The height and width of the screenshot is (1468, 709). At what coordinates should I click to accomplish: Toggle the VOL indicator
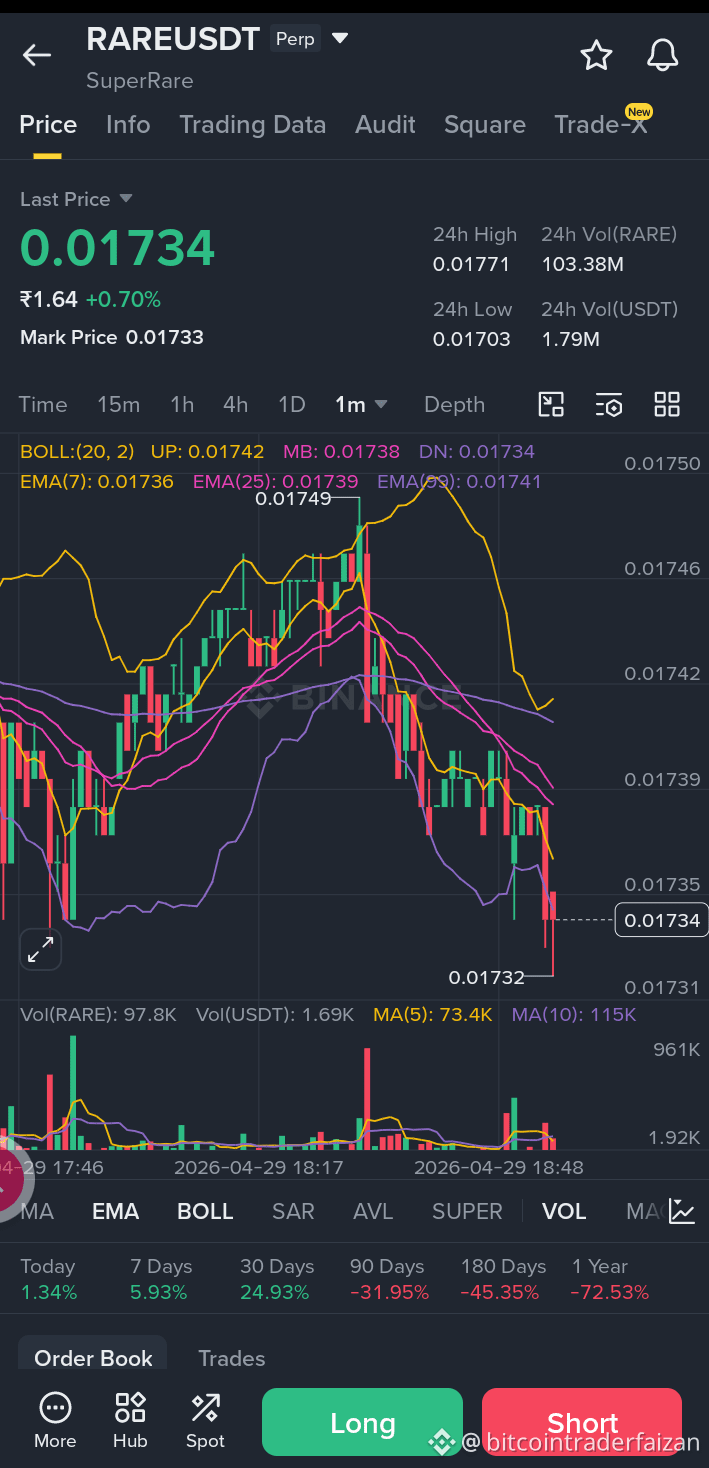coord(564,1211)
